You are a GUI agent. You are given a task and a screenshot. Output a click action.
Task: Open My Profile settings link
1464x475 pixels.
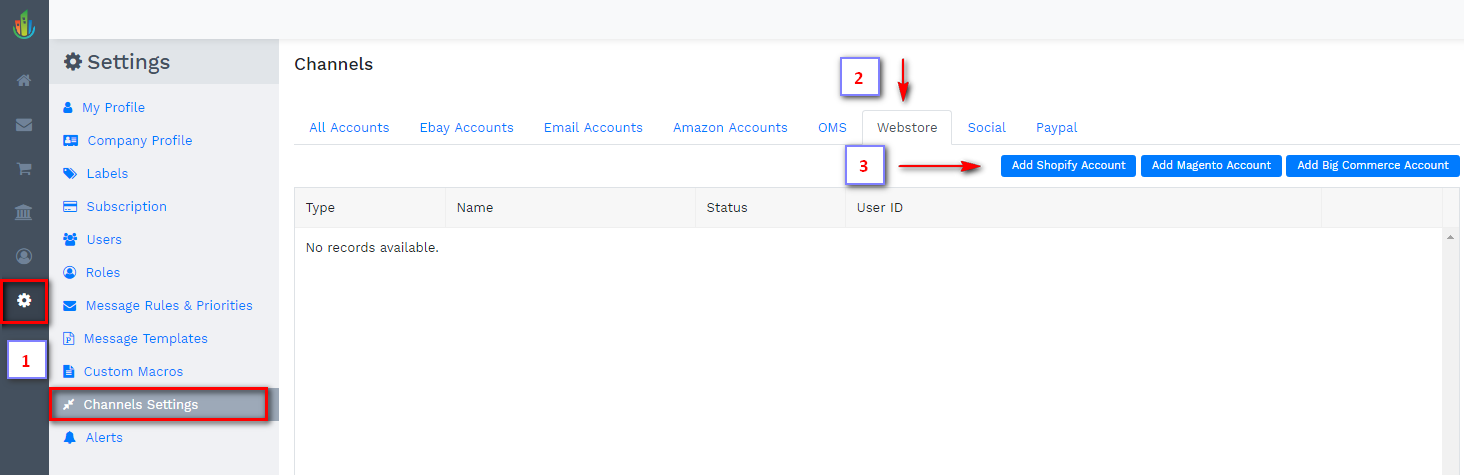click(x=113, y=108)
